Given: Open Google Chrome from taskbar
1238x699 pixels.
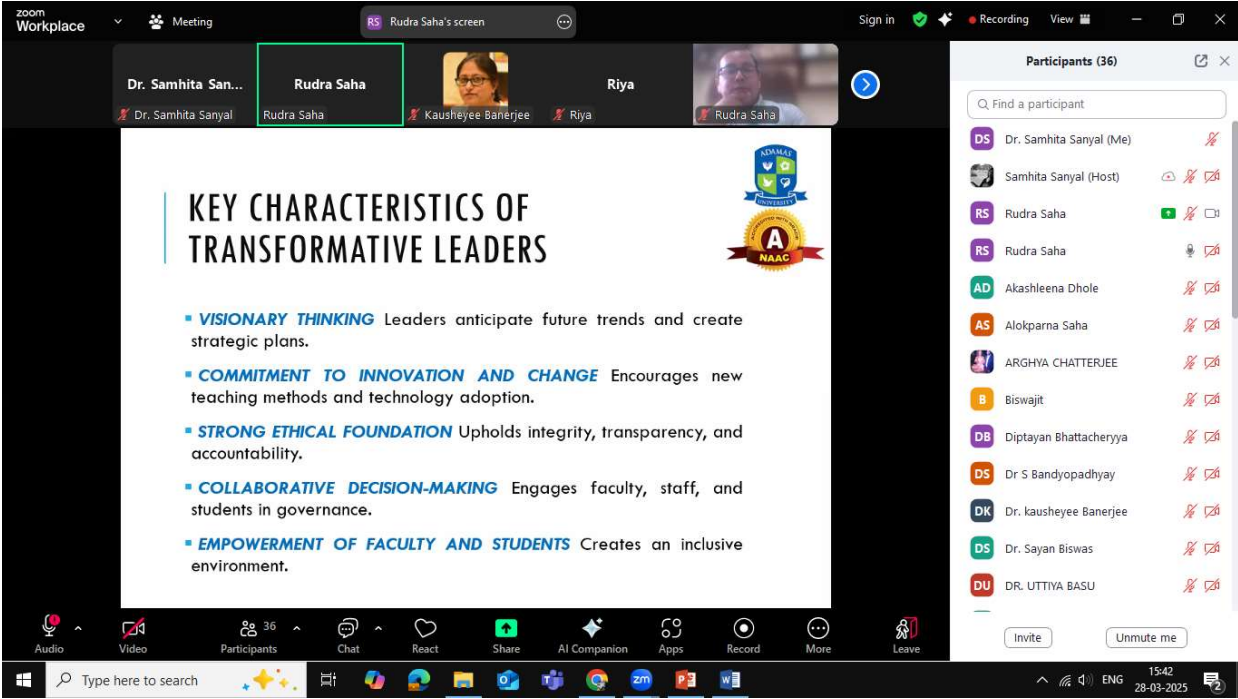Looking at the screenshot, I should [597, 680].
